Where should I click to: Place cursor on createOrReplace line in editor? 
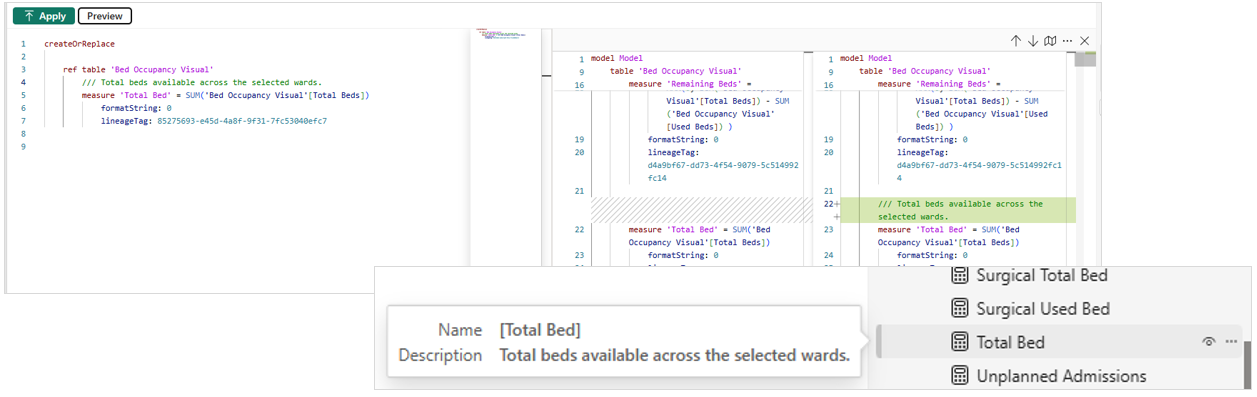pos(79,44)
